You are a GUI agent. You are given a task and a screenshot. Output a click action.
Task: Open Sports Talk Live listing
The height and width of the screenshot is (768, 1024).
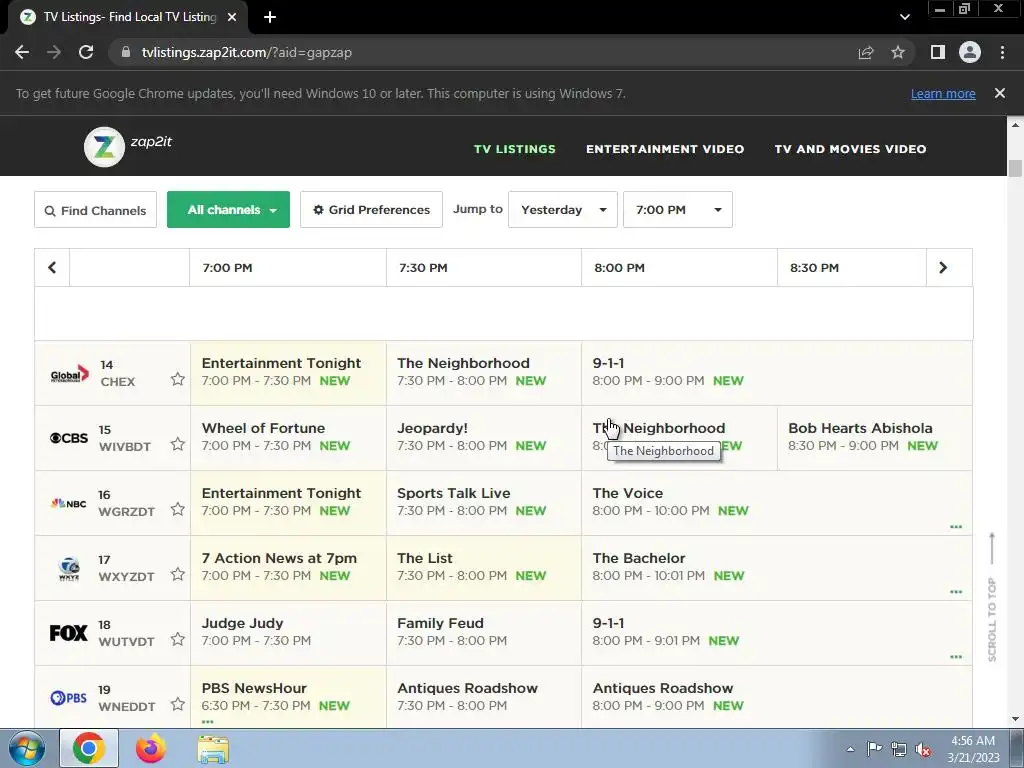coord(454,493)
